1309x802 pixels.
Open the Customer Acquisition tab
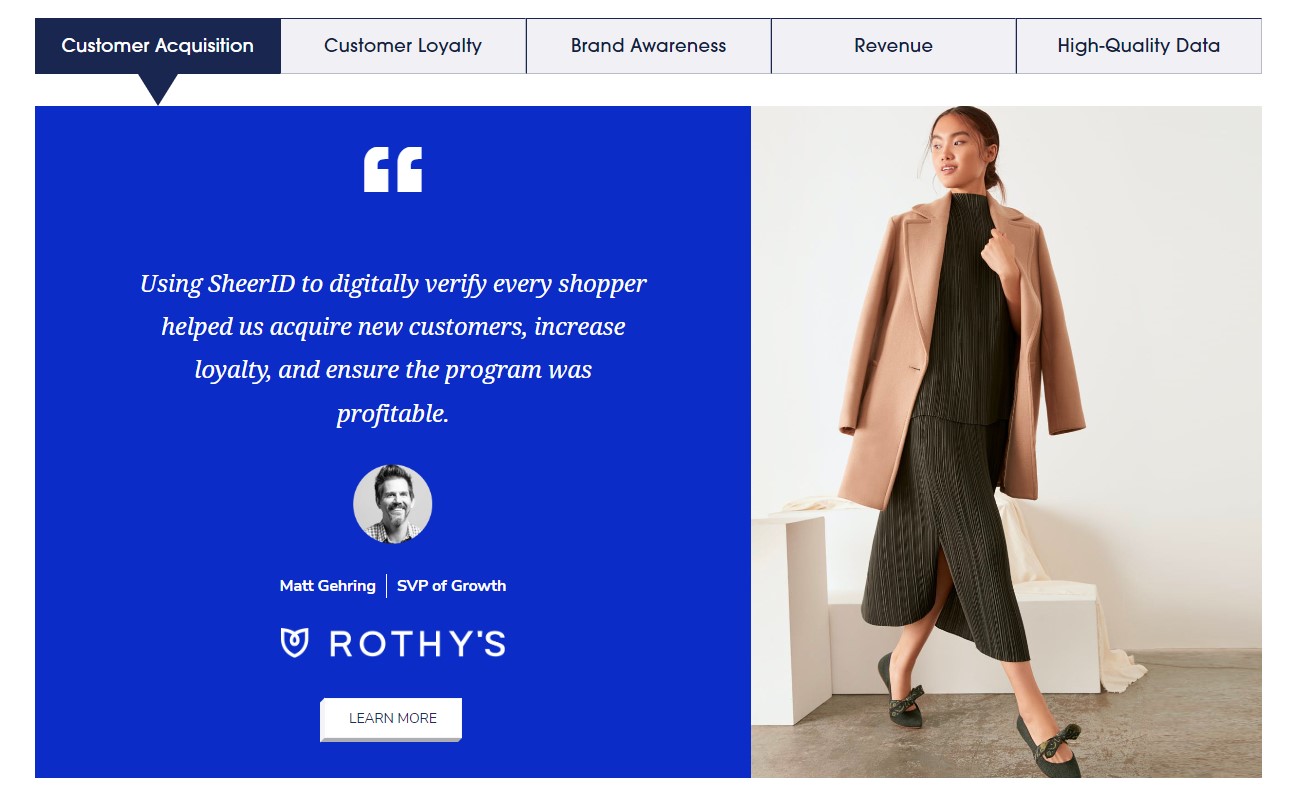point(157,46)
